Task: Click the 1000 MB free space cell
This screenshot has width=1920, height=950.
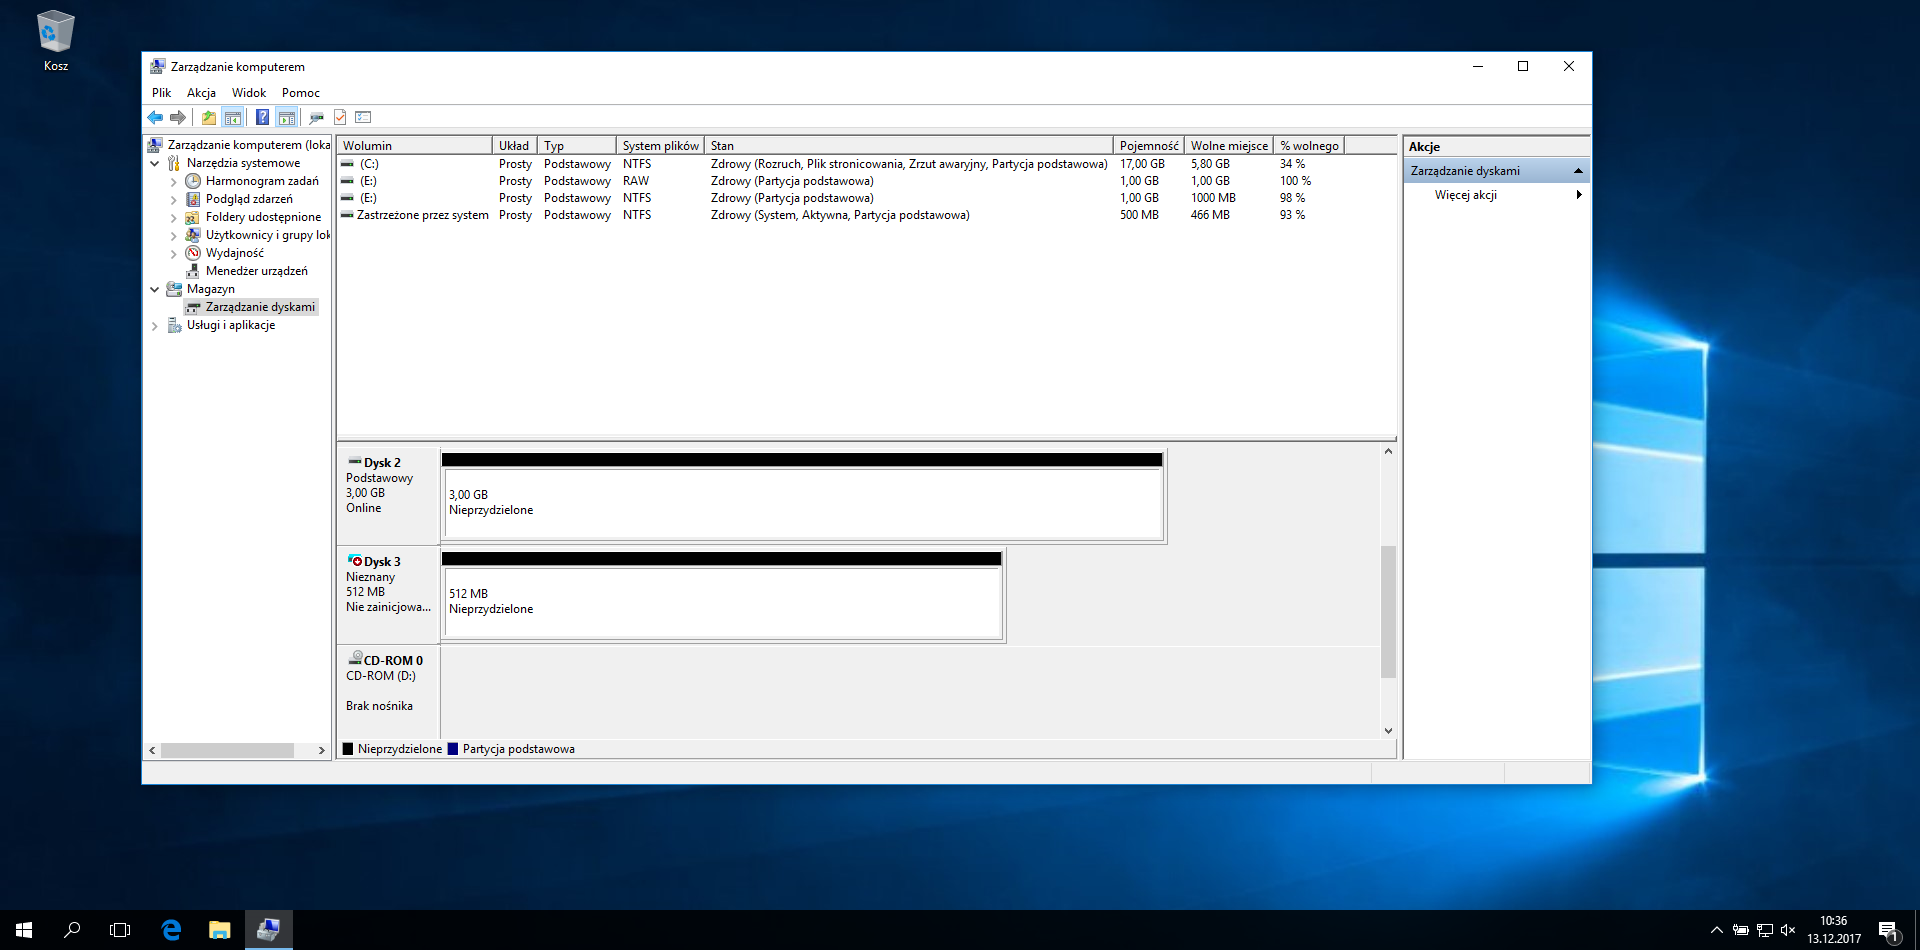Action: click(x=1213, y=198)
